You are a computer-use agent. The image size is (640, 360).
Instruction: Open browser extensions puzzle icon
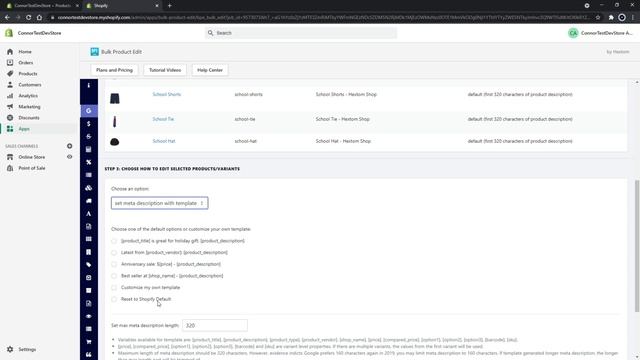point(611,18)
